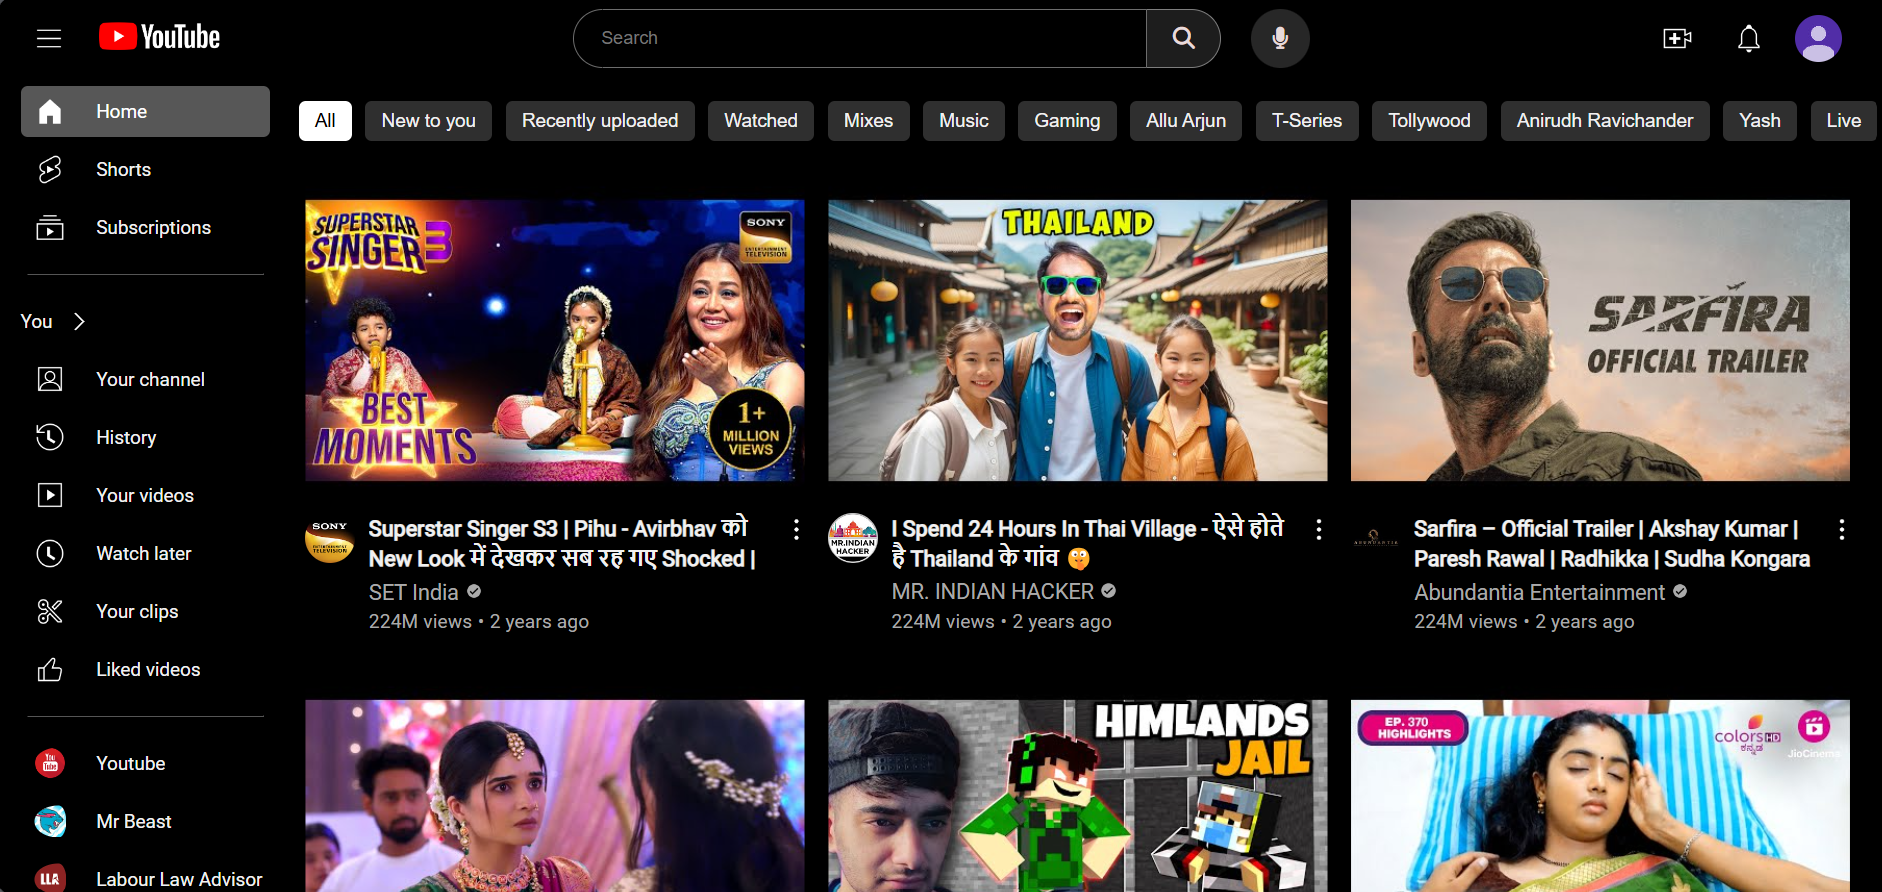Viewport: 1882px width, 892px height.
Task: Click the YouTube logo
Action: tap(160, 37)
